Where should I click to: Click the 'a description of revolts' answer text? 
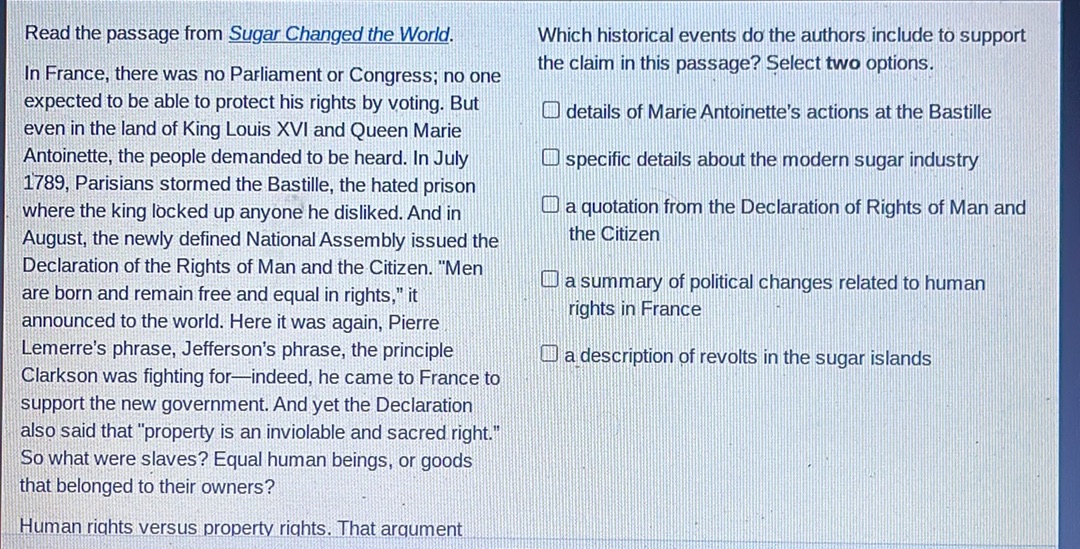pyautogui.click(x=747, y=358)
